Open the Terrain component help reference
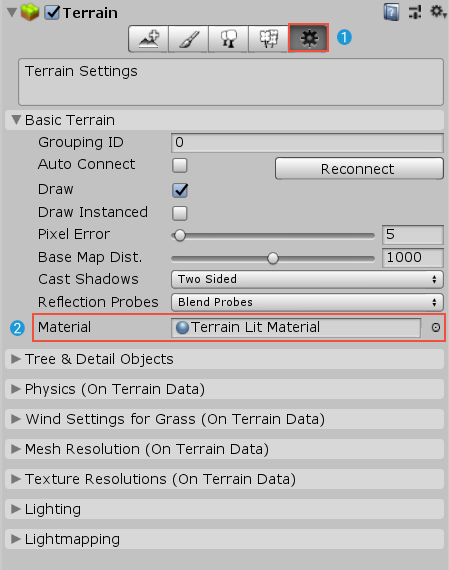449x570 pixels. pos(391,12)
